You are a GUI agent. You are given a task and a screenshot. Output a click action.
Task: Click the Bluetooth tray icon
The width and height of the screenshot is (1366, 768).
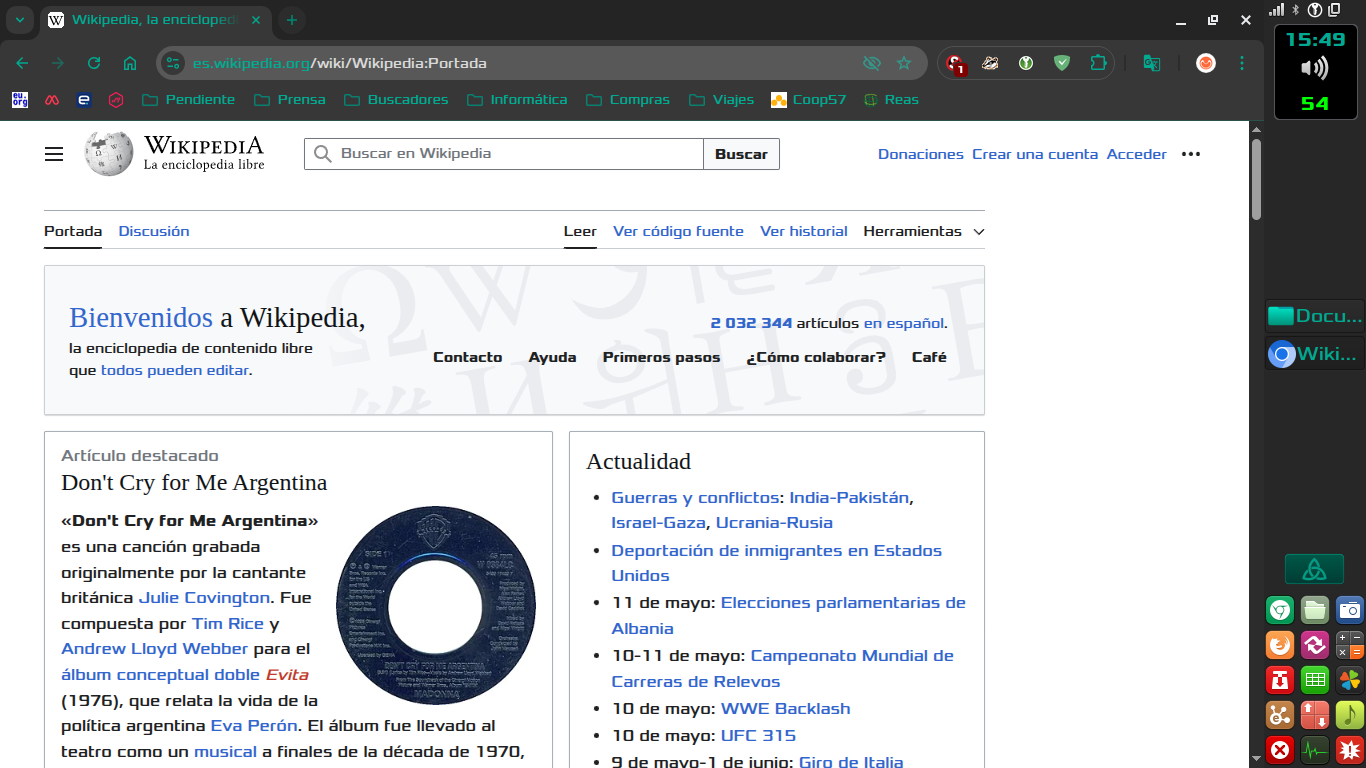coord(1296,9)
